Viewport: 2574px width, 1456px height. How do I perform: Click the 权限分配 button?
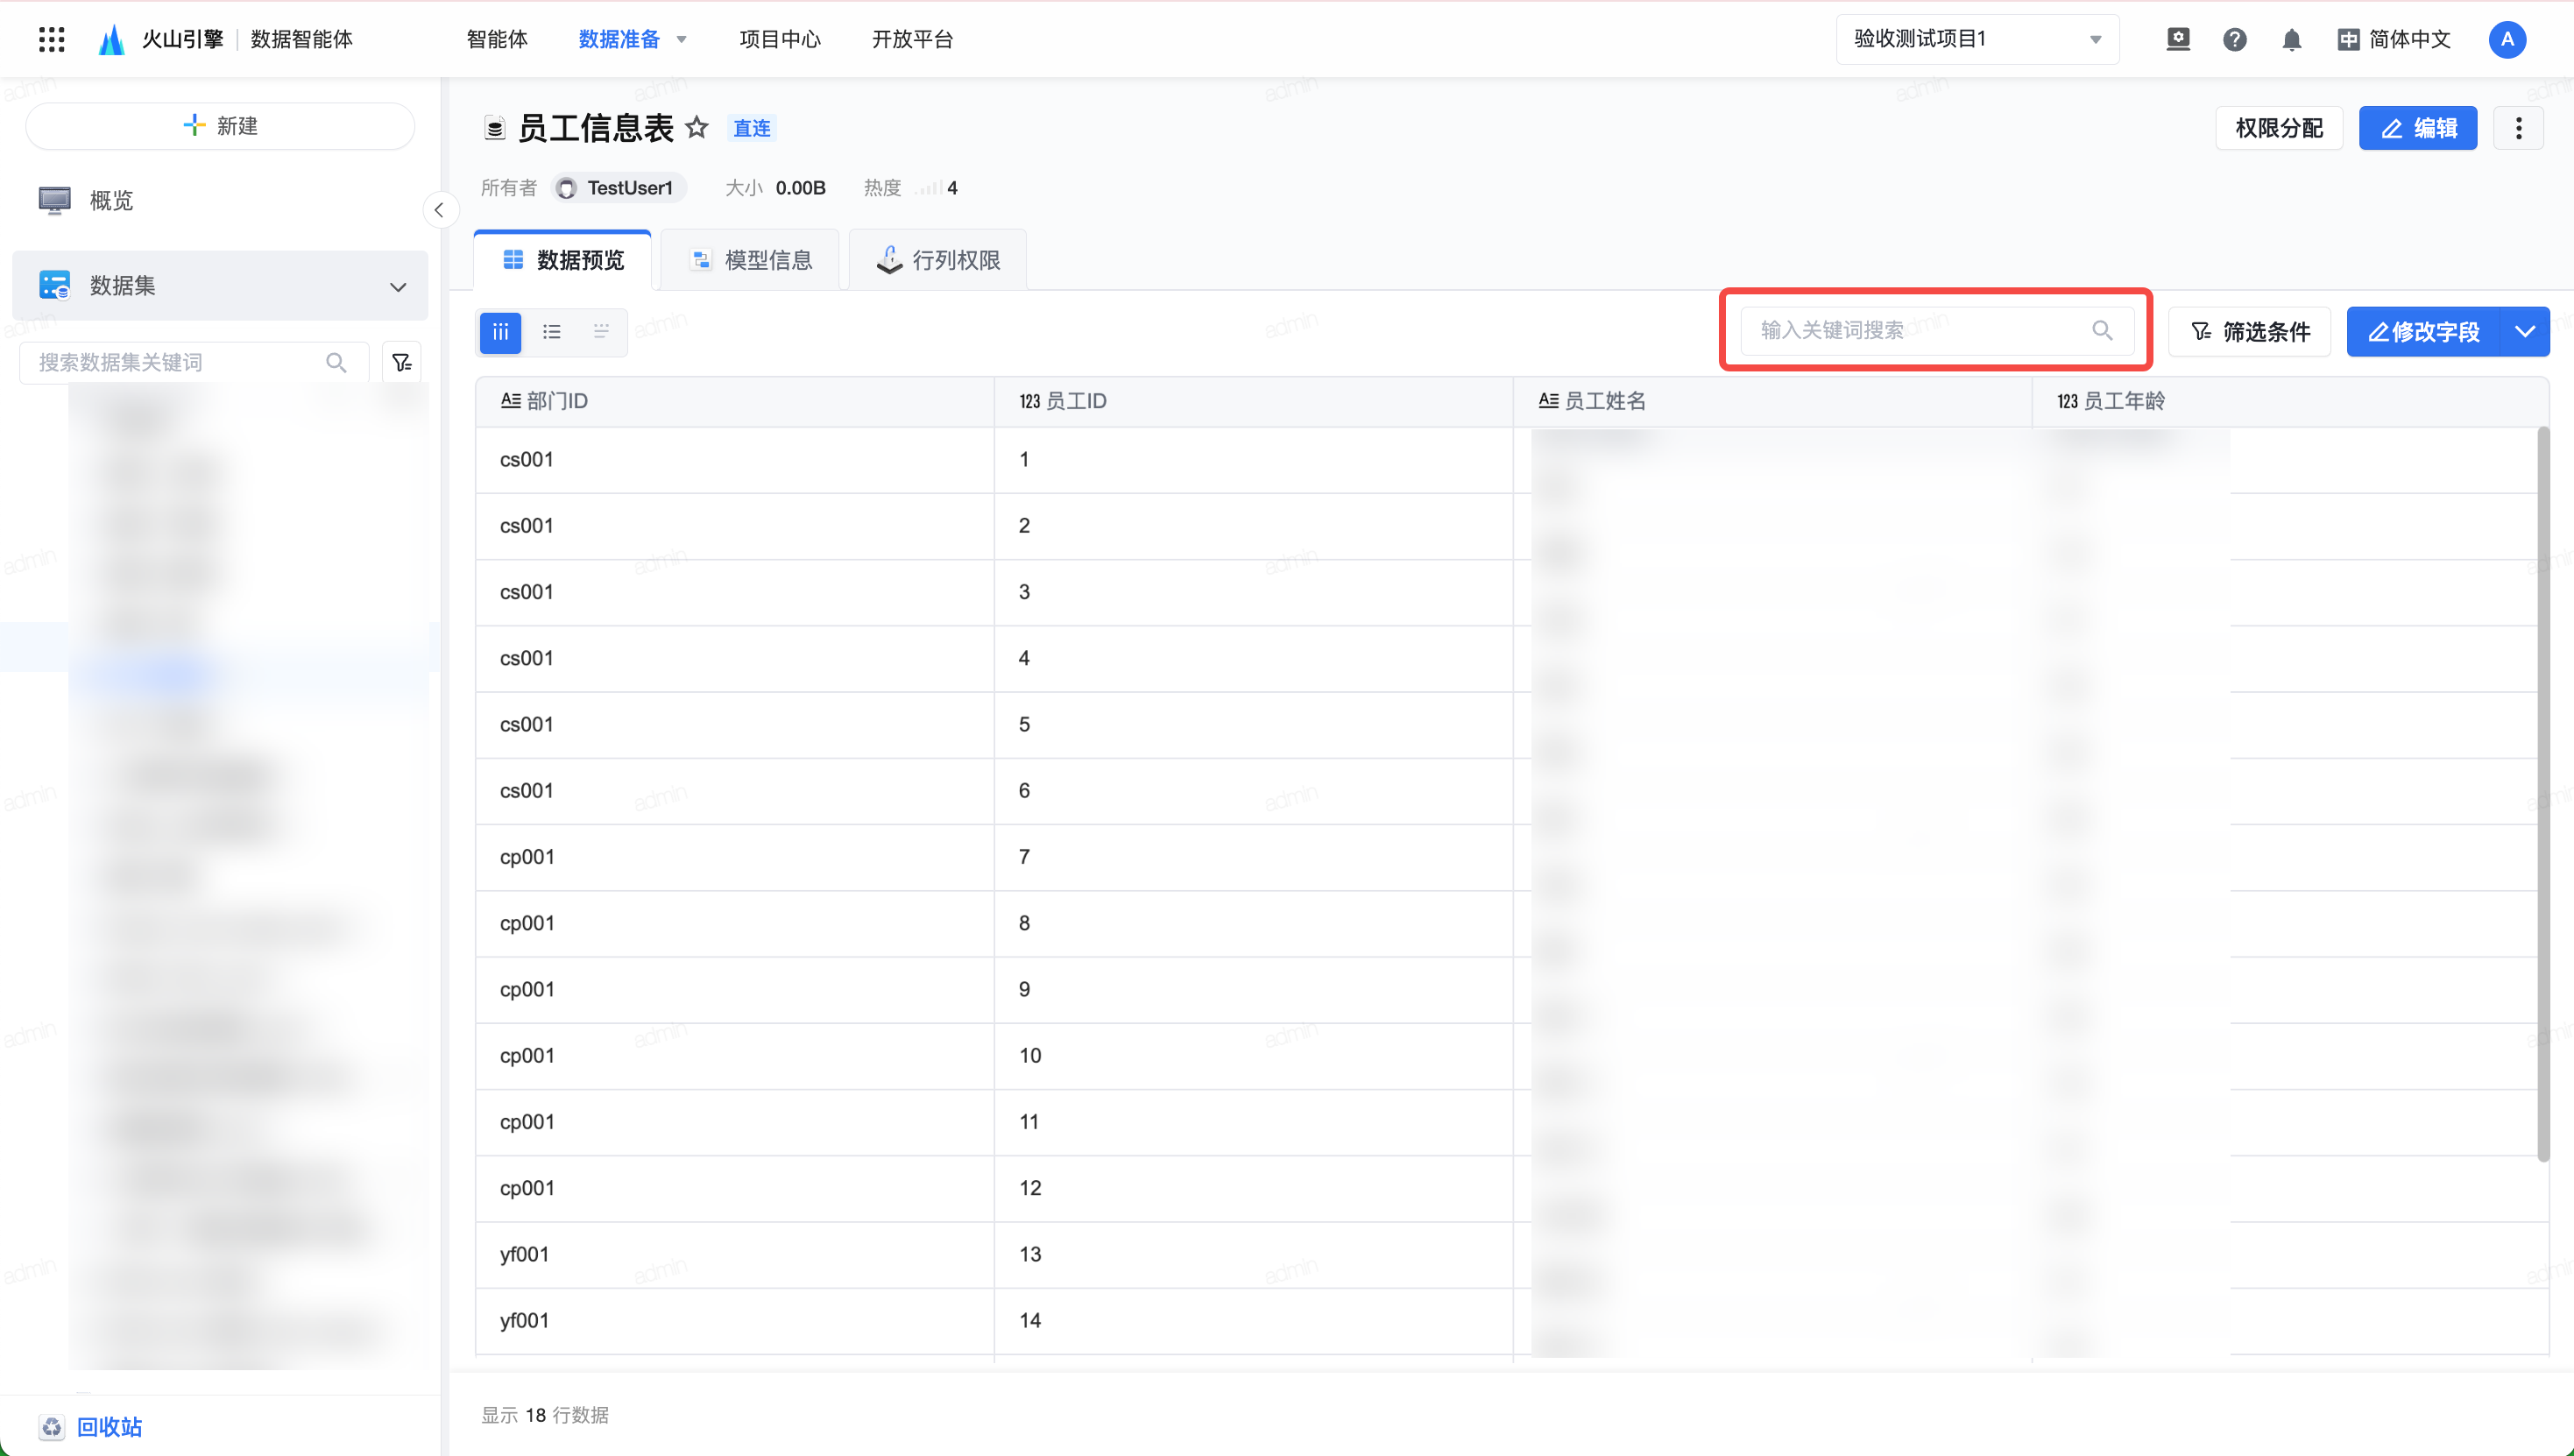2278,128
